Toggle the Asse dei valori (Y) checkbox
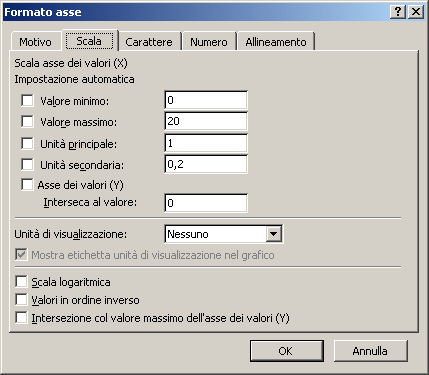The width and height of the screenshot is (429, 375). coord(27,184)
